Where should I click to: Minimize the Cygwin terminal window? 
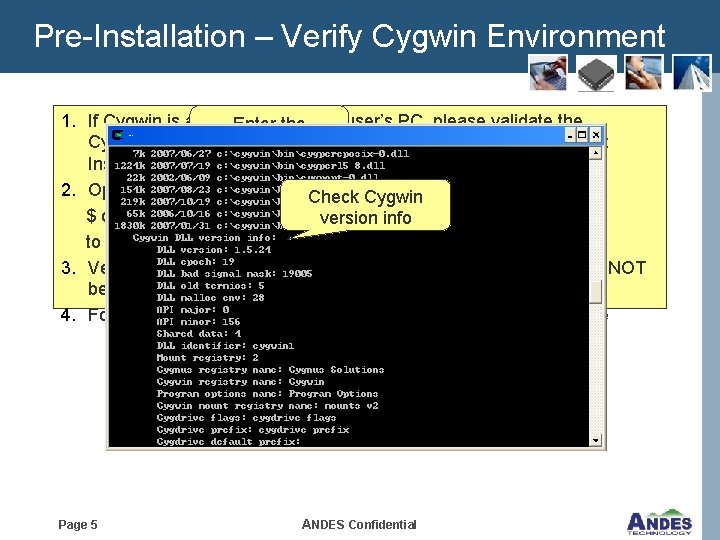[x=570, y=135]
